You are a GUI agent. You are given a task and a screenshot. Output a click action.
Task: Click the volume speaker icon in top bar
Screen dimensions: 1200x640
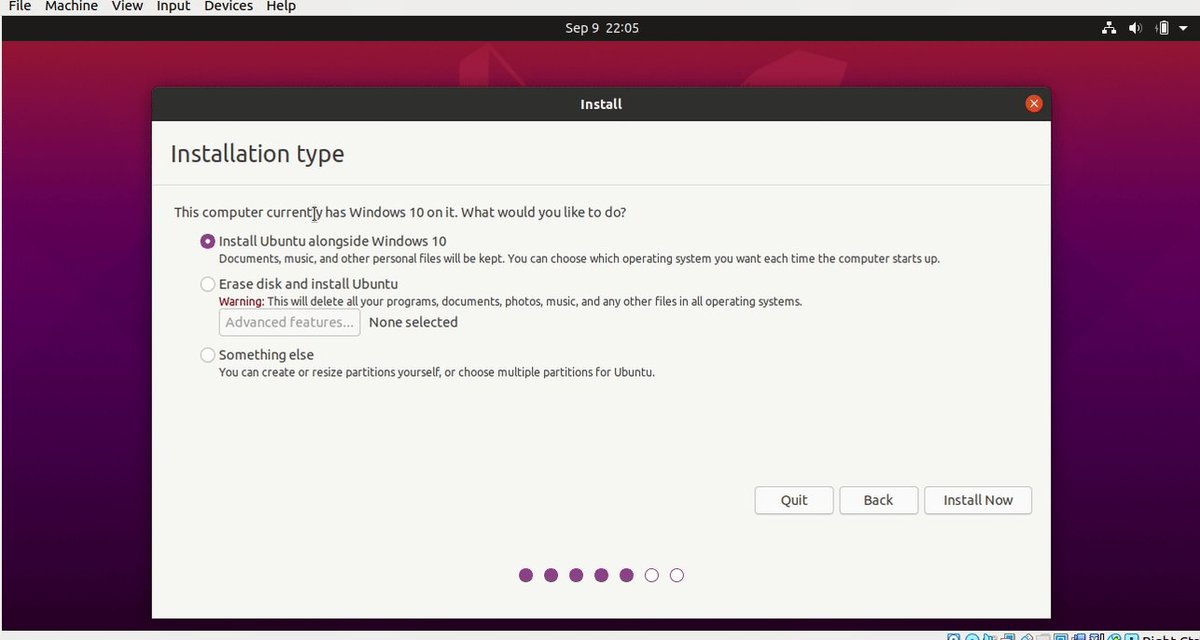click(1135, 28)
